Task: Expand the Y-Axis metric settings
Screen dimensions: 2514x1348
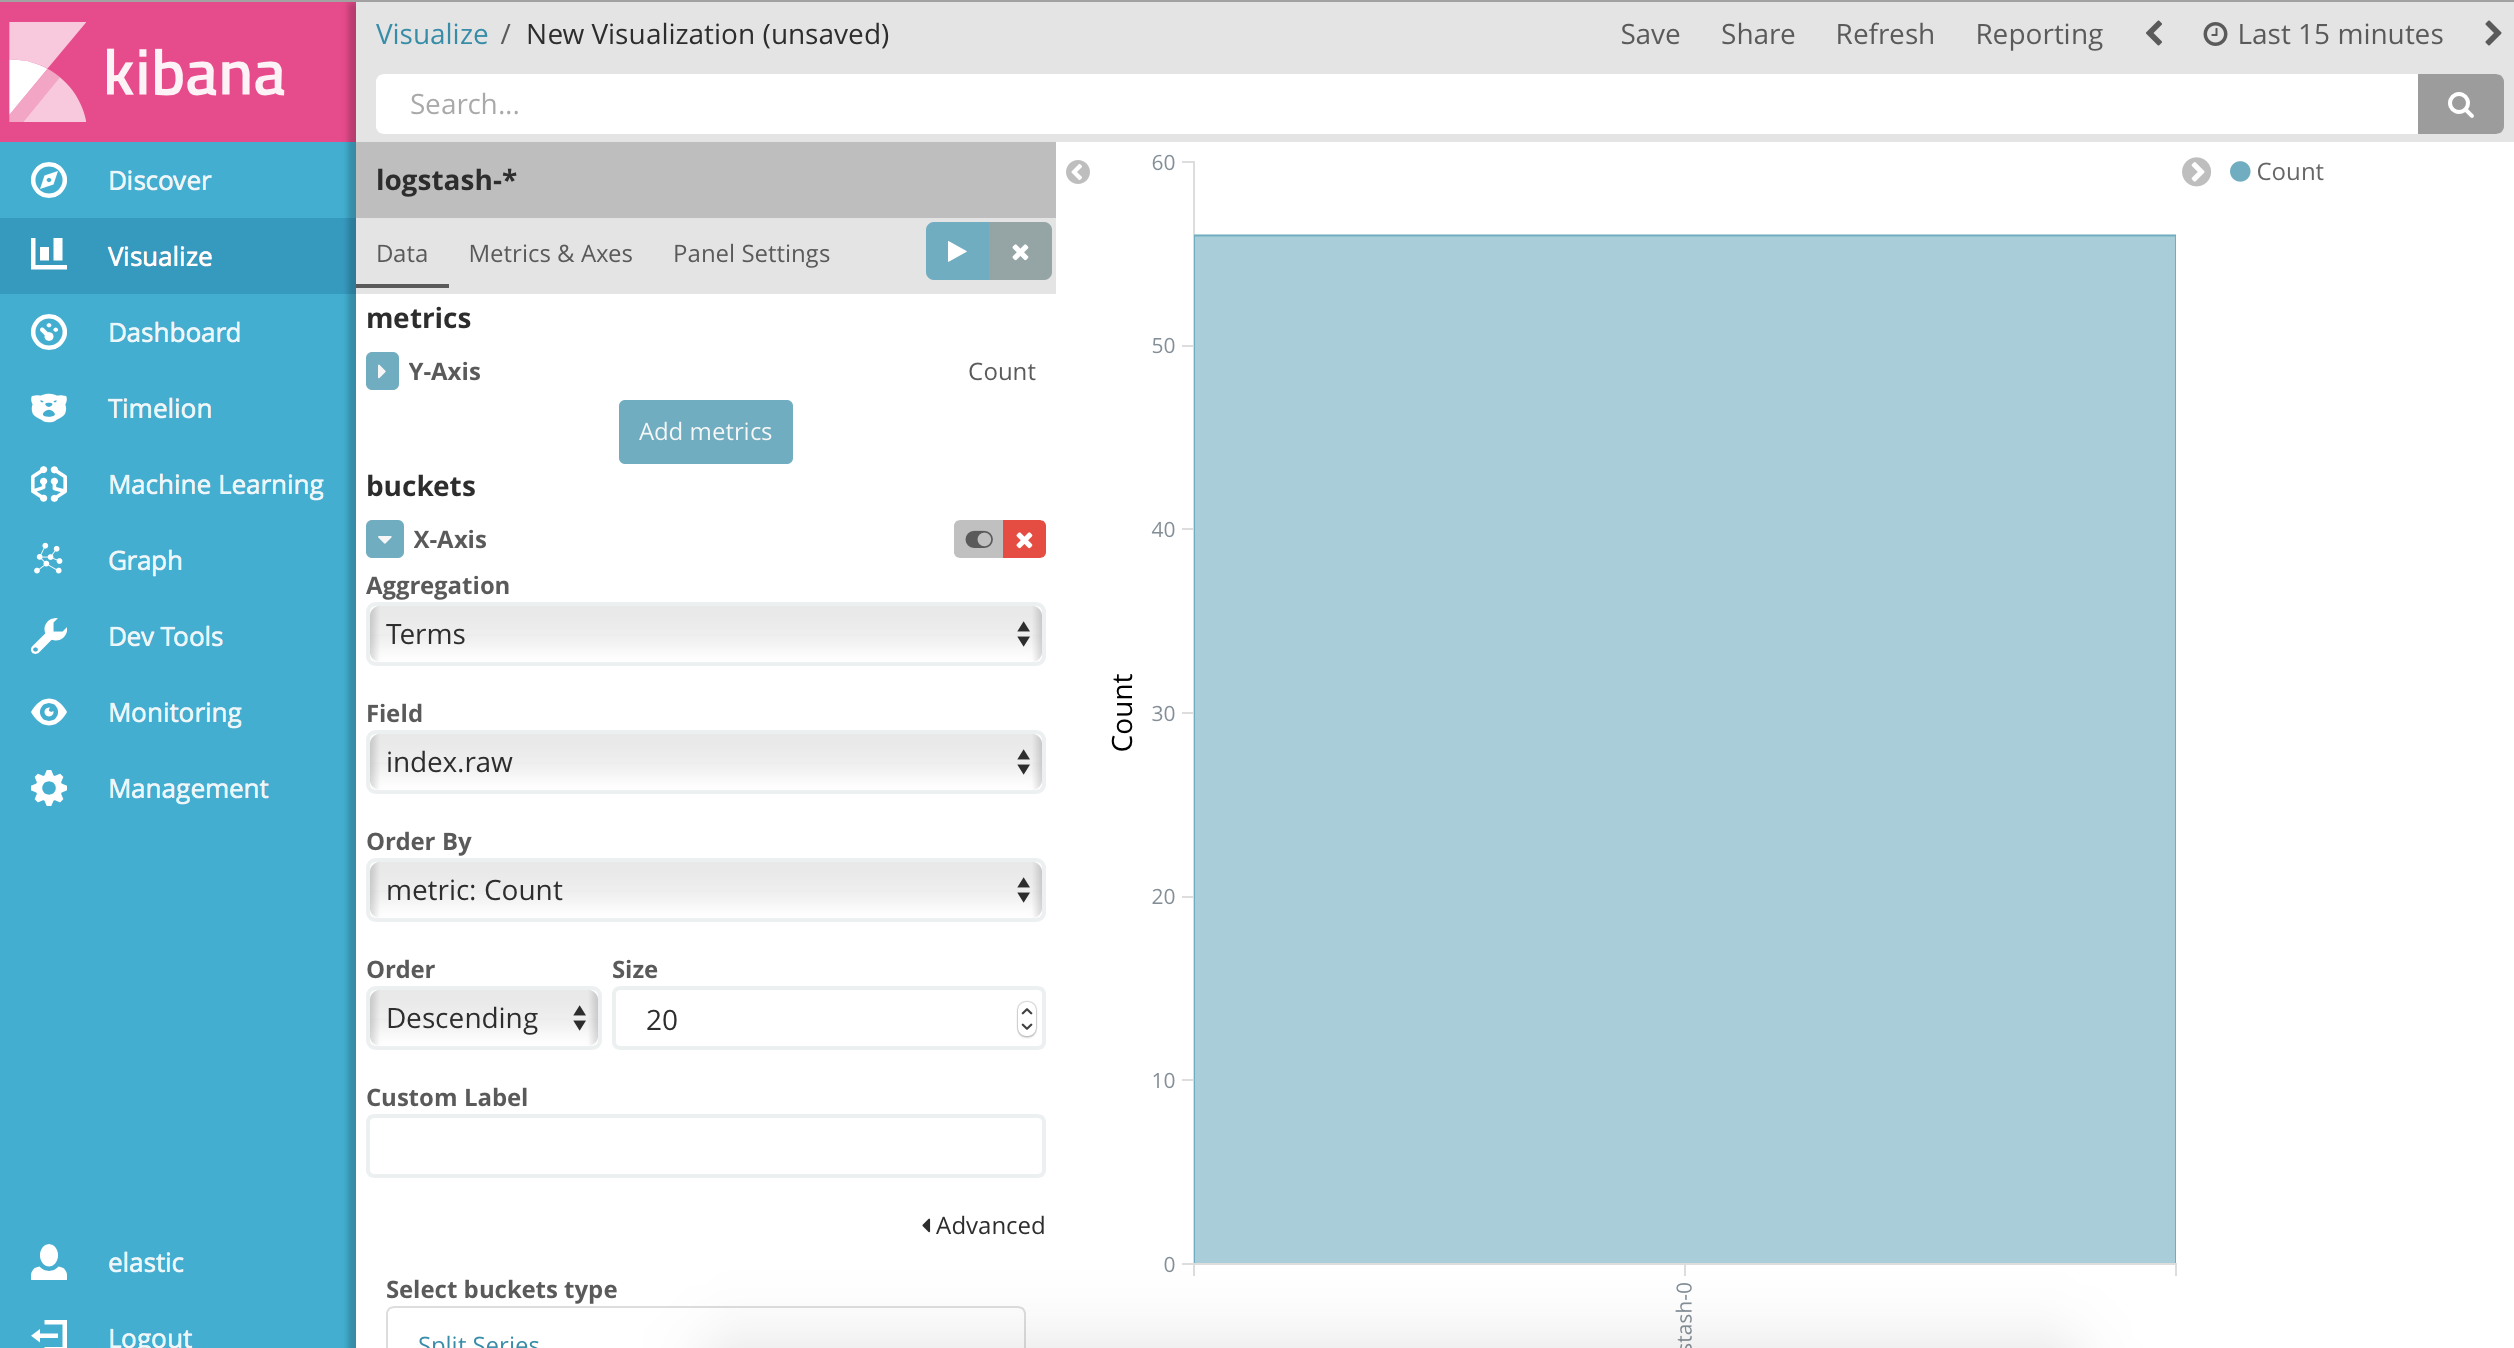Action: pyautogui.click(x=382, y=371)
